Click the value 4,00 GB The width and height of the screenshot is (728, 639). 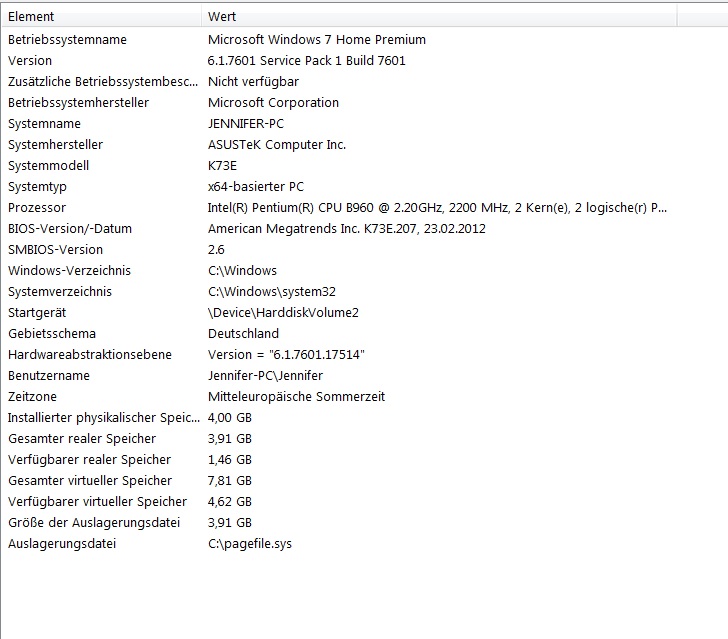coord(229,417)
